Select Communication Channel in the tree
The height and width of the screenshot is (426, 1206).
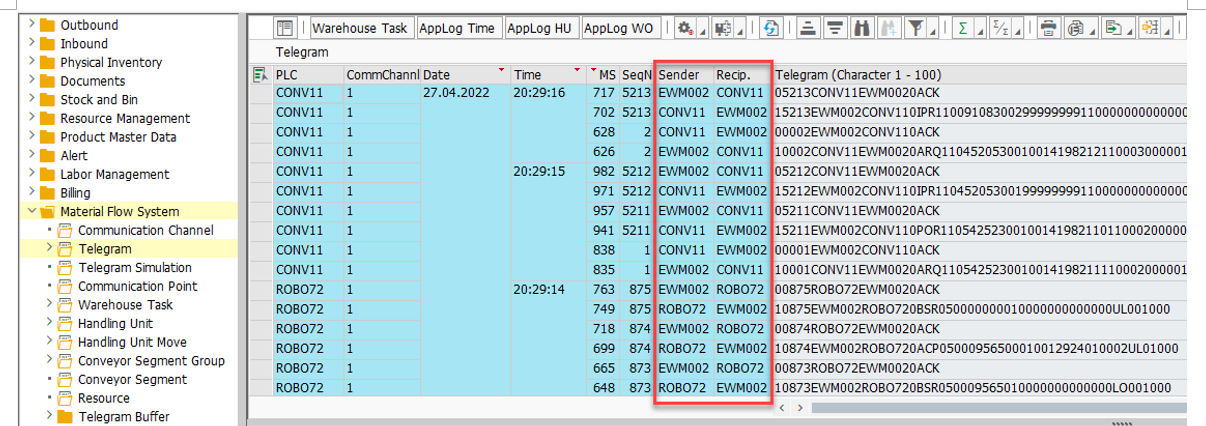click(x=145, y=230)
